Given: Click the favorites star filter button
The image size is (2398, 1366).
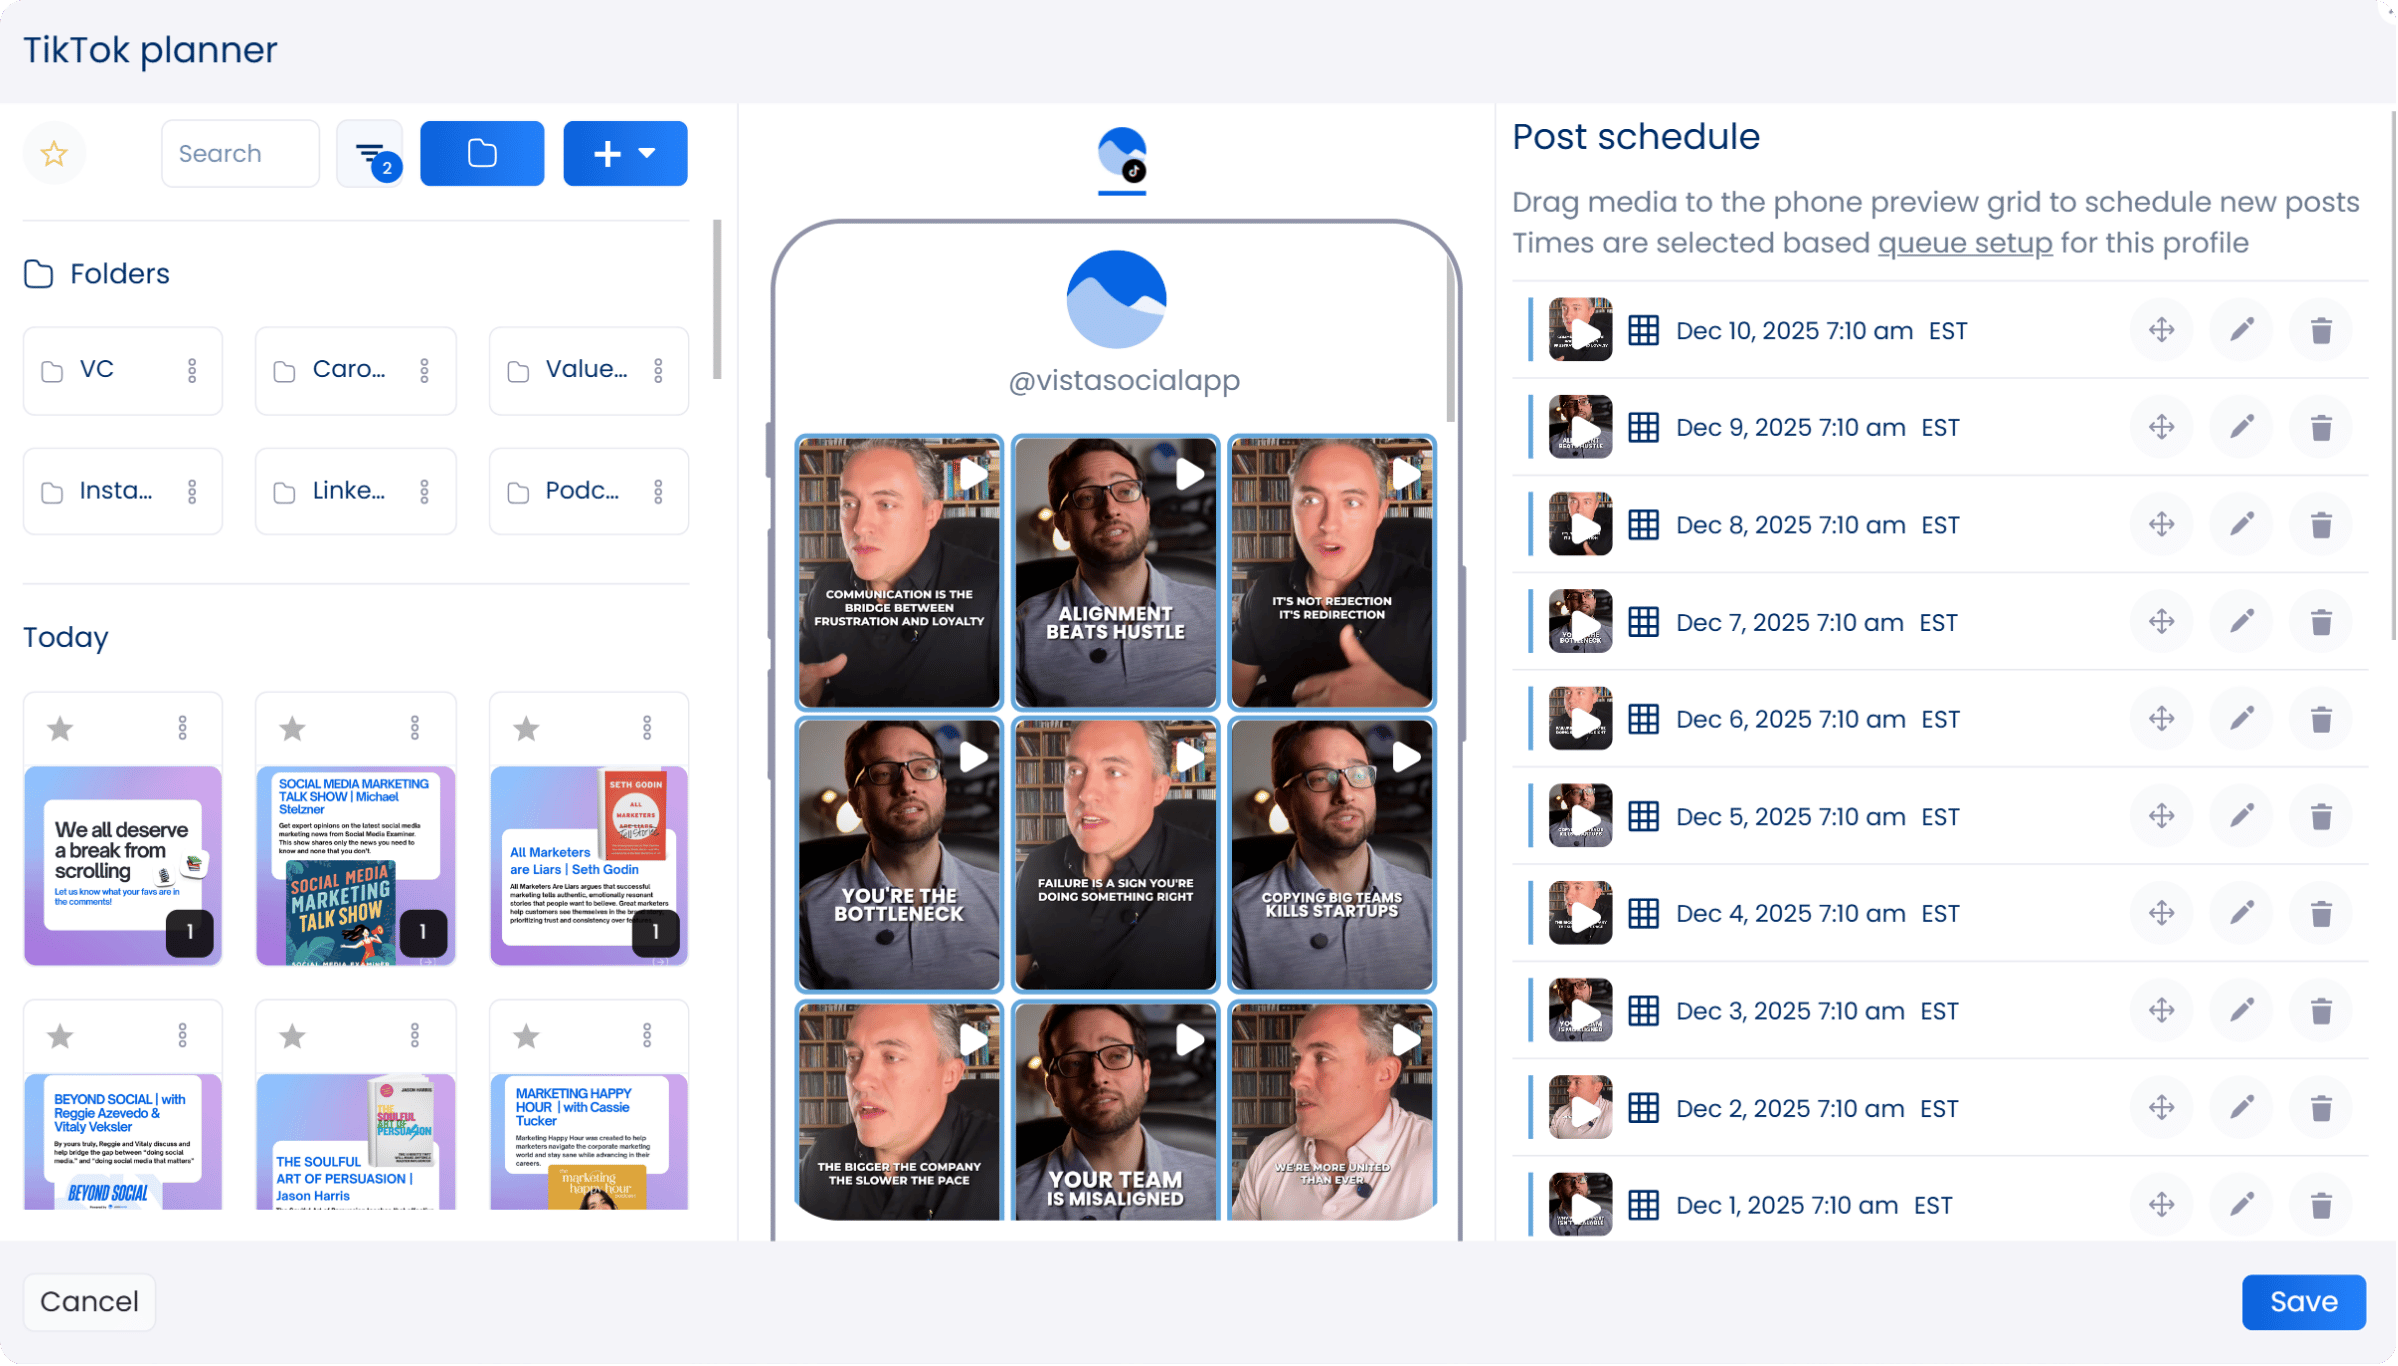Looking at the screenshot, I should point(54,153).
